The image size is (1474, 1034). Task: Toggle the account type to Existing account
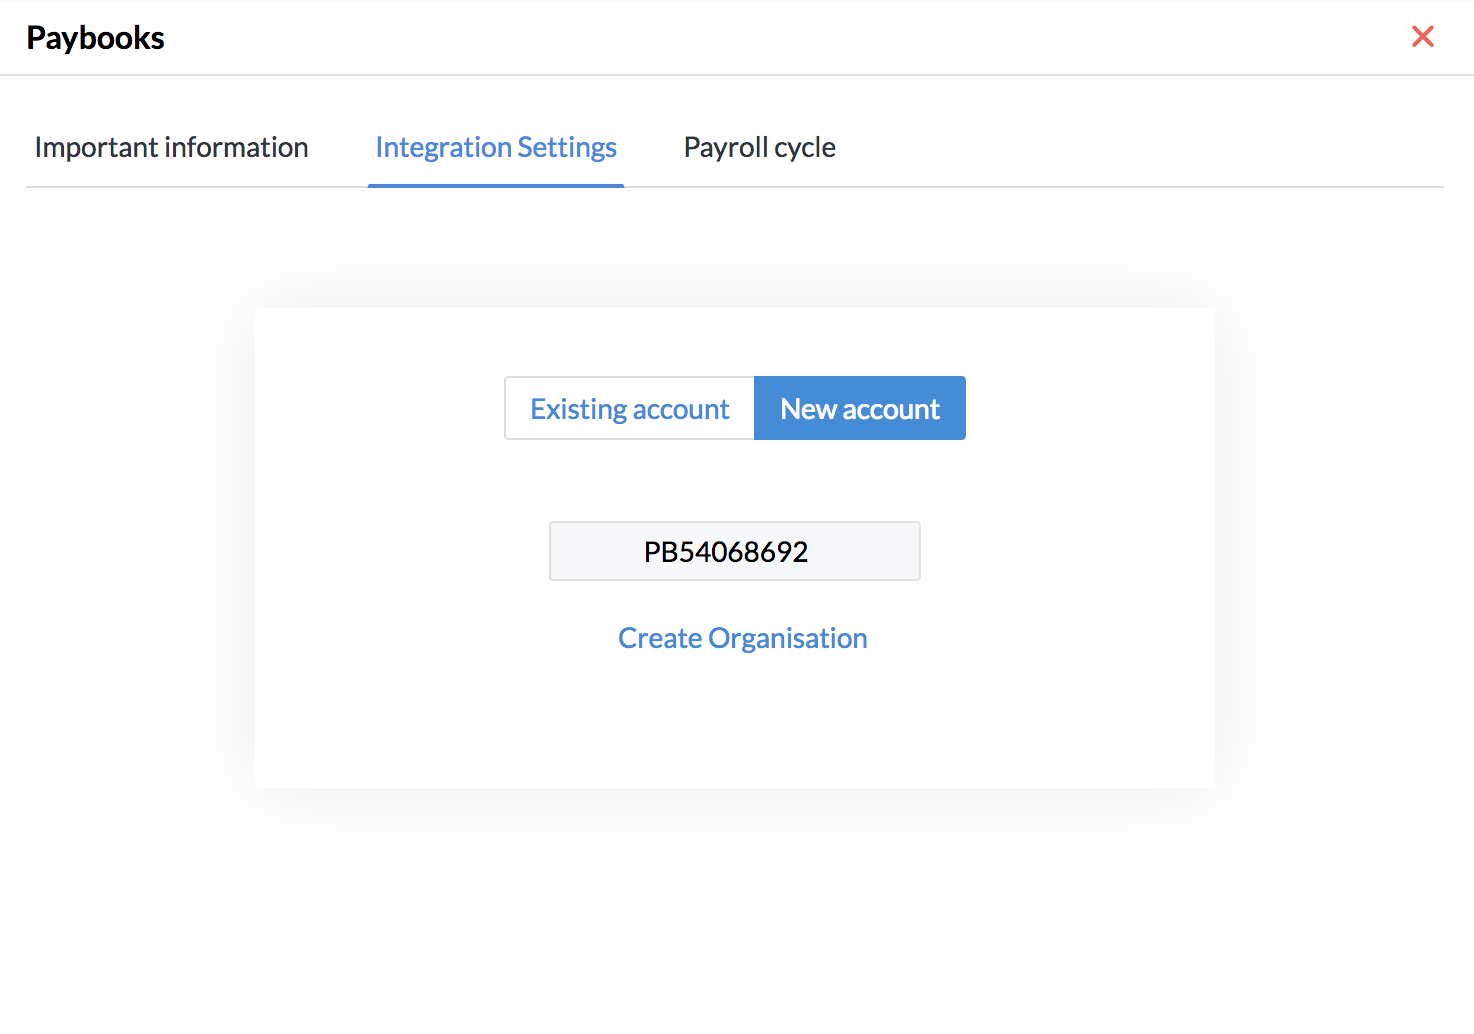tap(629, 408)
